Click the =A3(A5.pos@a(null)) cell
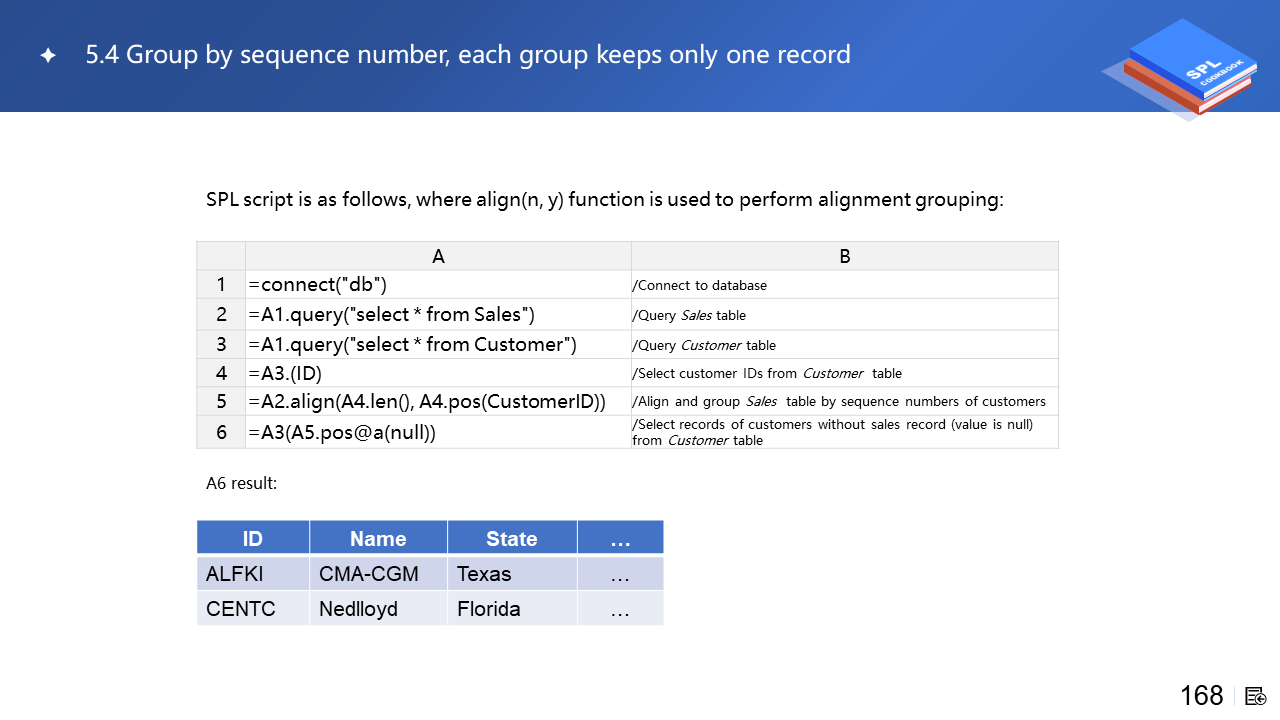Screen dimensions: 1280x720 pos(438,432)
